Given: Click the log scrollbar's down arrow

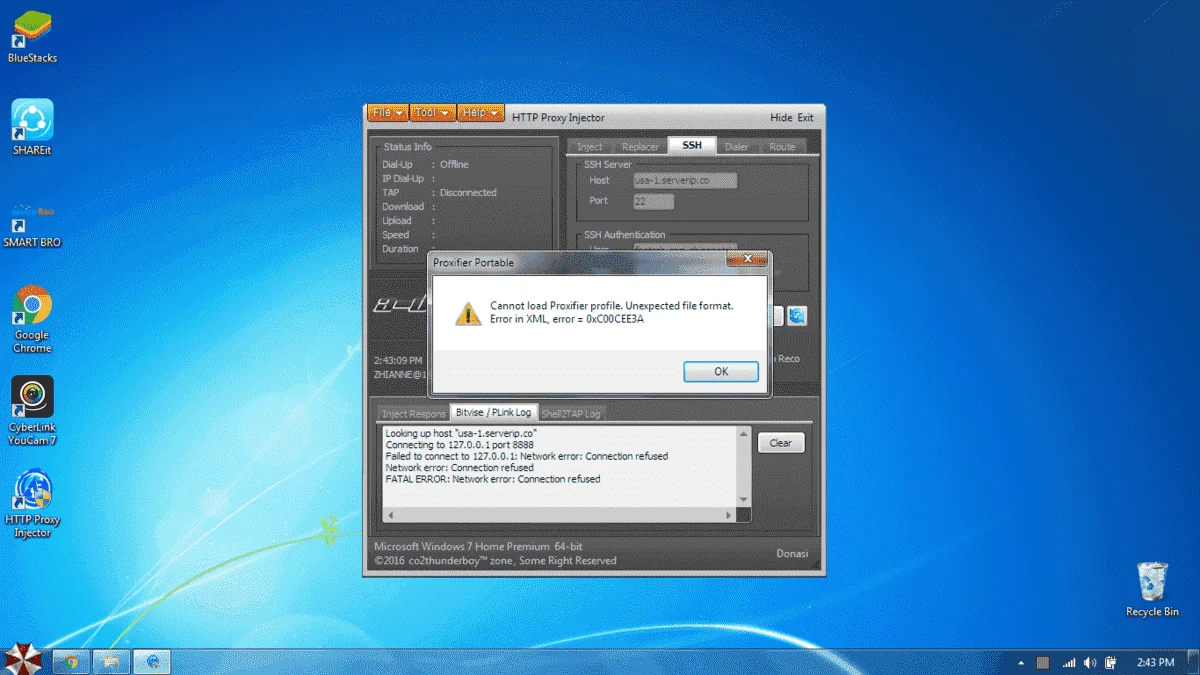Looking at the screenshot, I should pyautogui.click(x=743, y=499).
